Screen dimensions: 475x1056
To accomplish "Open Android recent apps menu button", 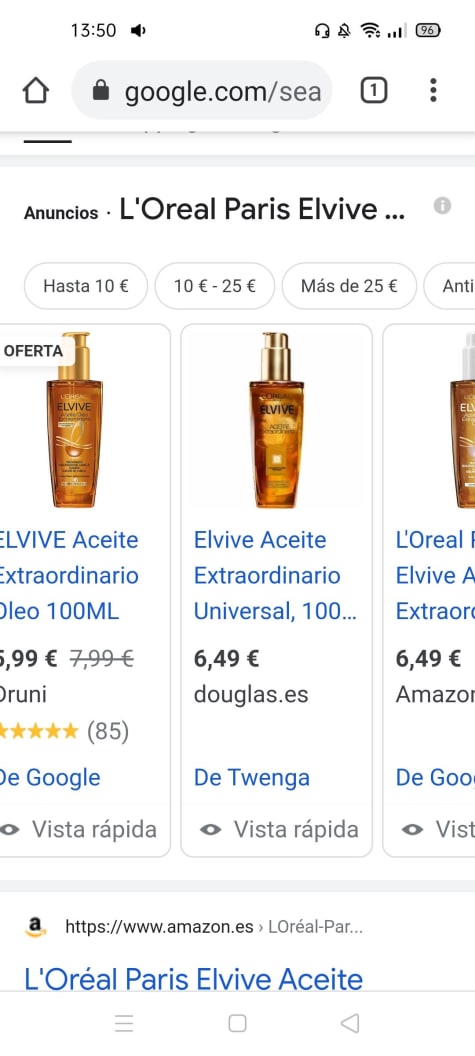I will [124, 1023].
